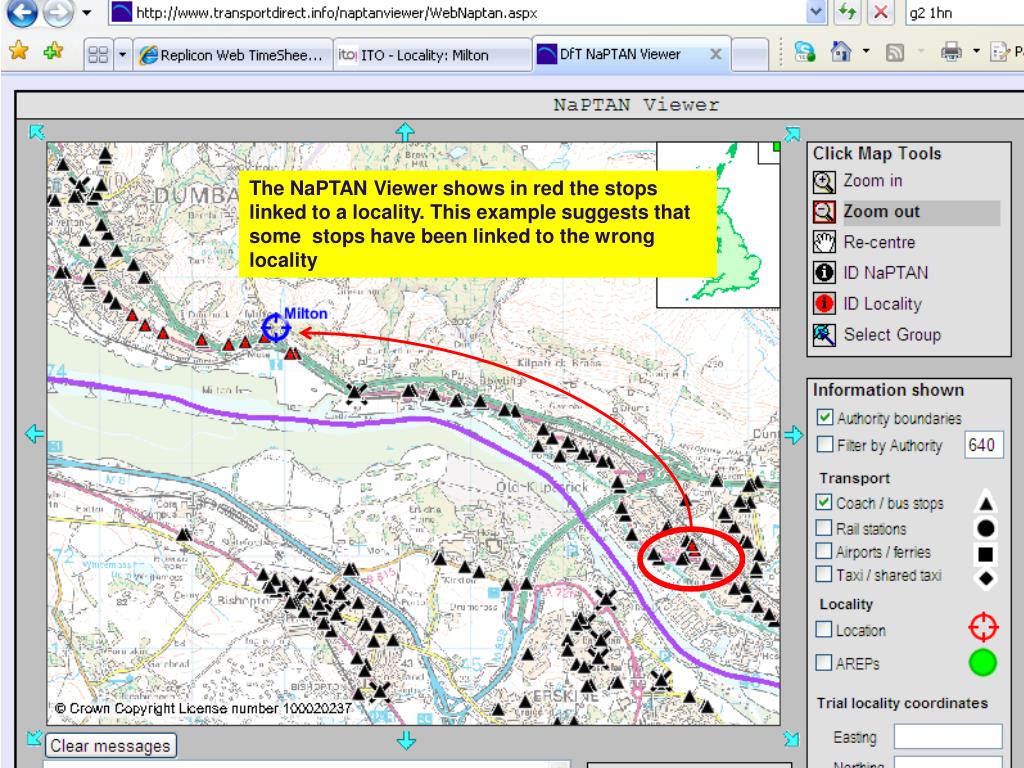Click the browser Back button

(x=22, y=12)
